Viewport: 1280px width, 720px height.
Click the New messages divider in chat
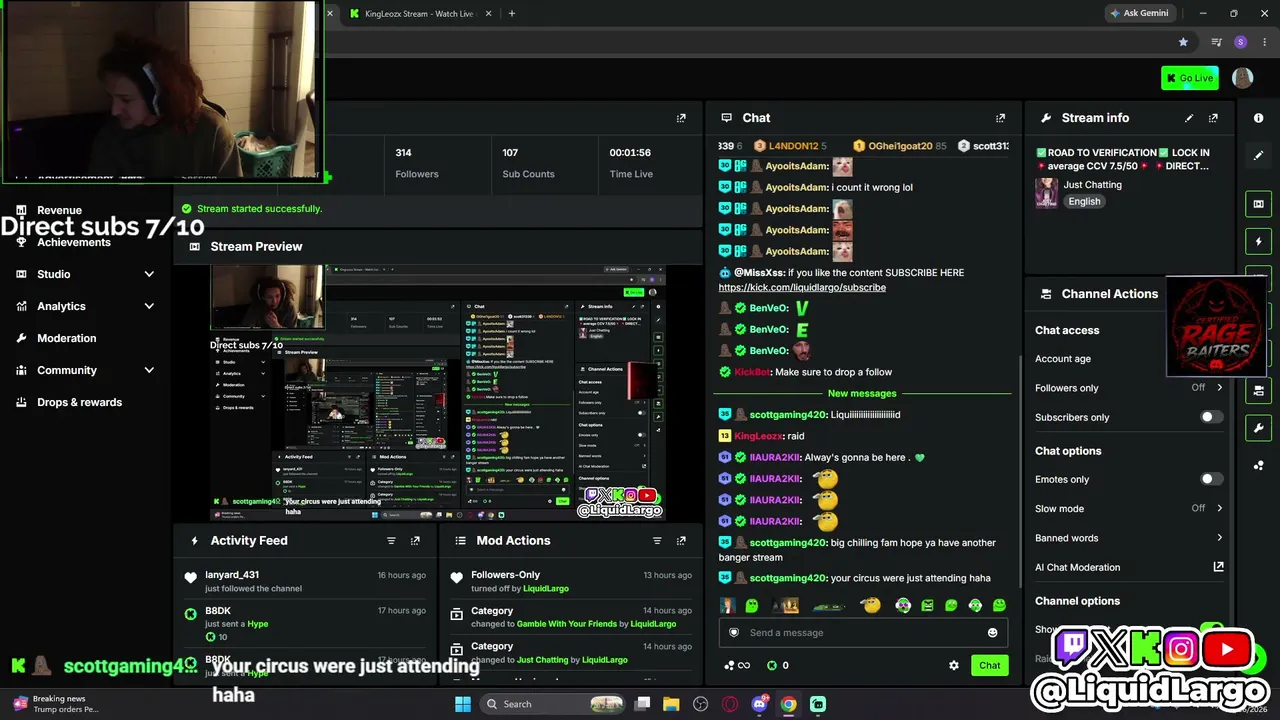862,394
